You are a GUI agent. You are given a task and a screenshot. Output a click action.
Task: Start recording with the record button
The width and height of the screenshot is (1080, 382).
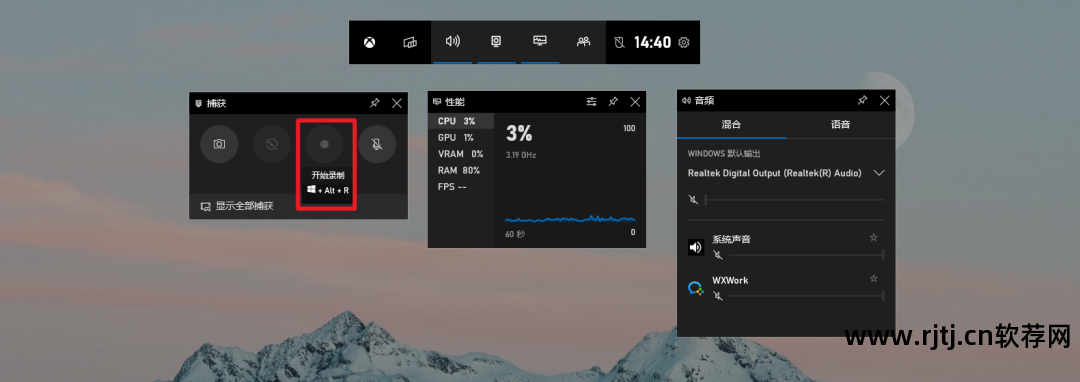pyautogui.click(x=324, y=144)
